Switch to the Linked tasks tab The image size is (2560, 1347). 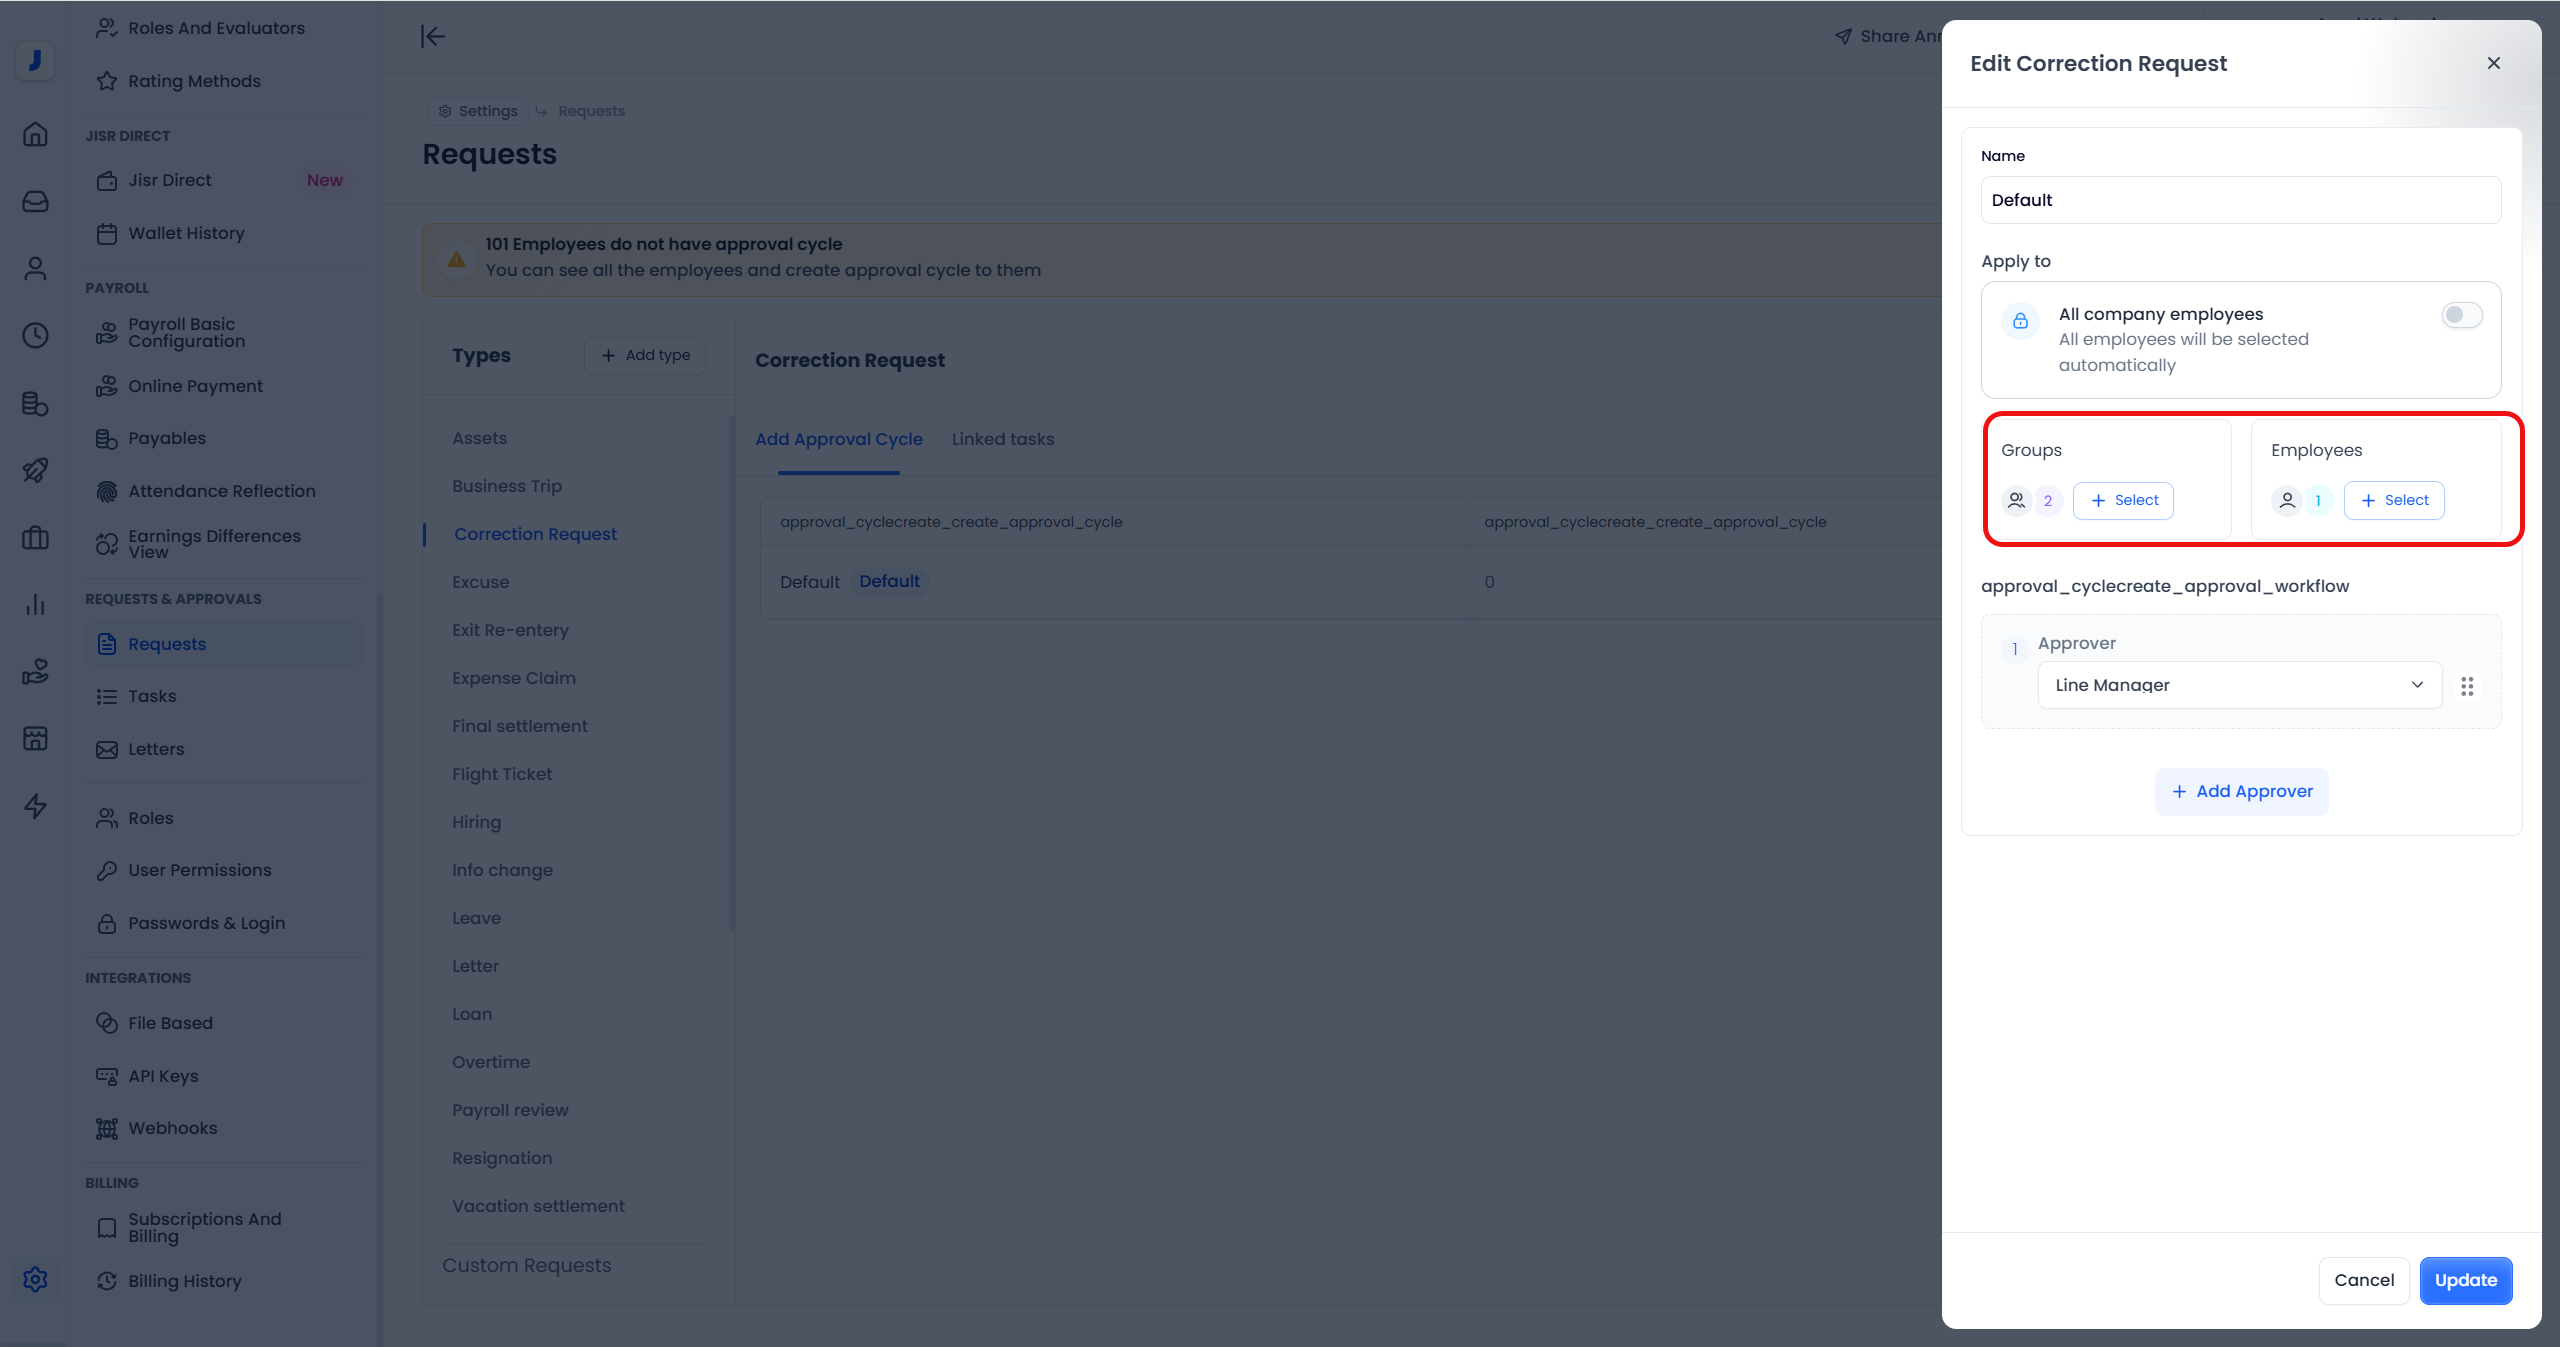[x=1002, y=439]
